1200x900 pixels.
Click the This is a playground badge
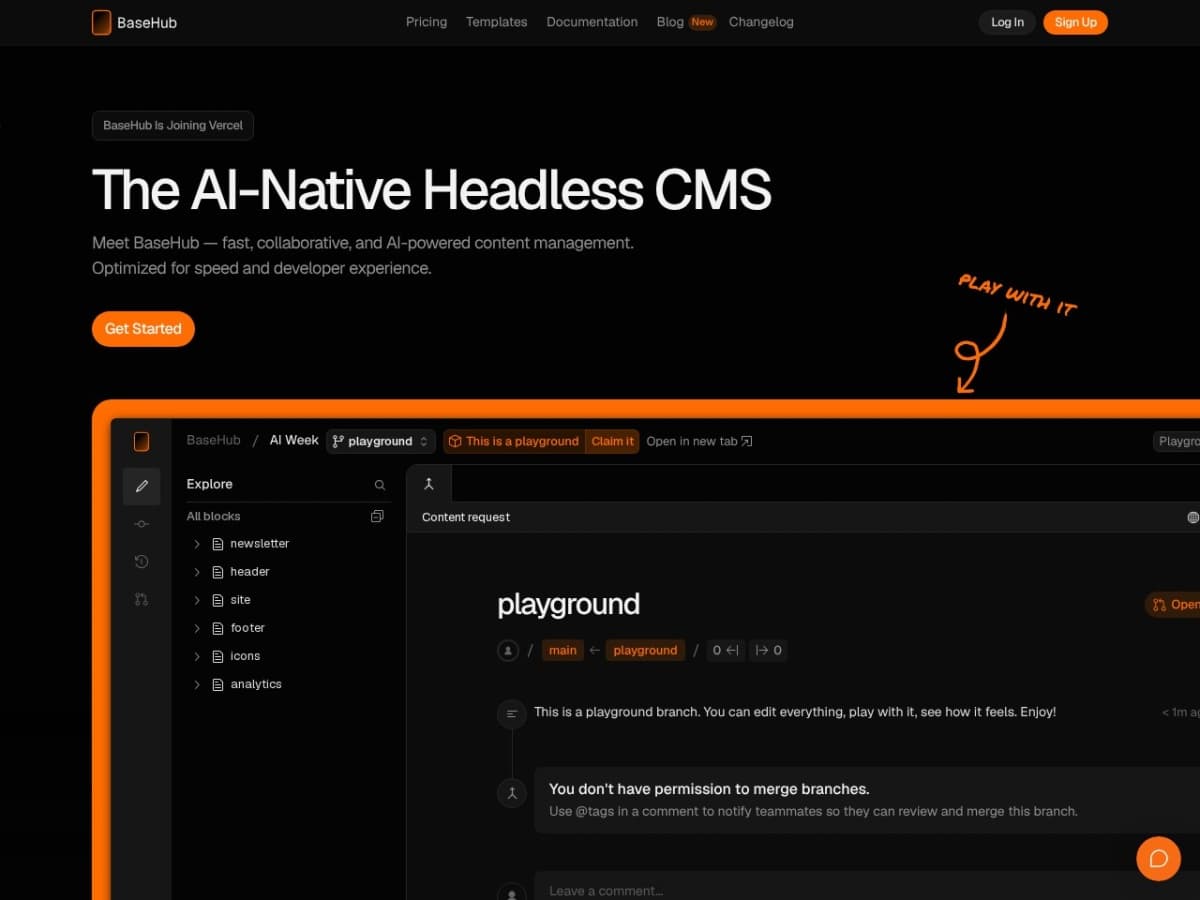(x=514, y=441)
